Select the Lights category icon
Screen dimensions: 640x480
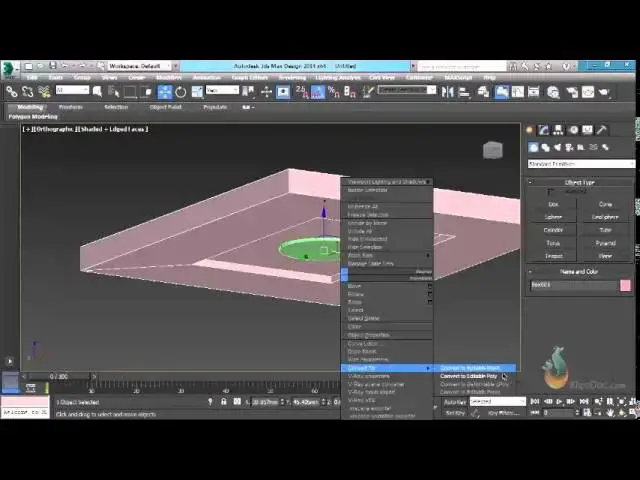coord(557,147)
